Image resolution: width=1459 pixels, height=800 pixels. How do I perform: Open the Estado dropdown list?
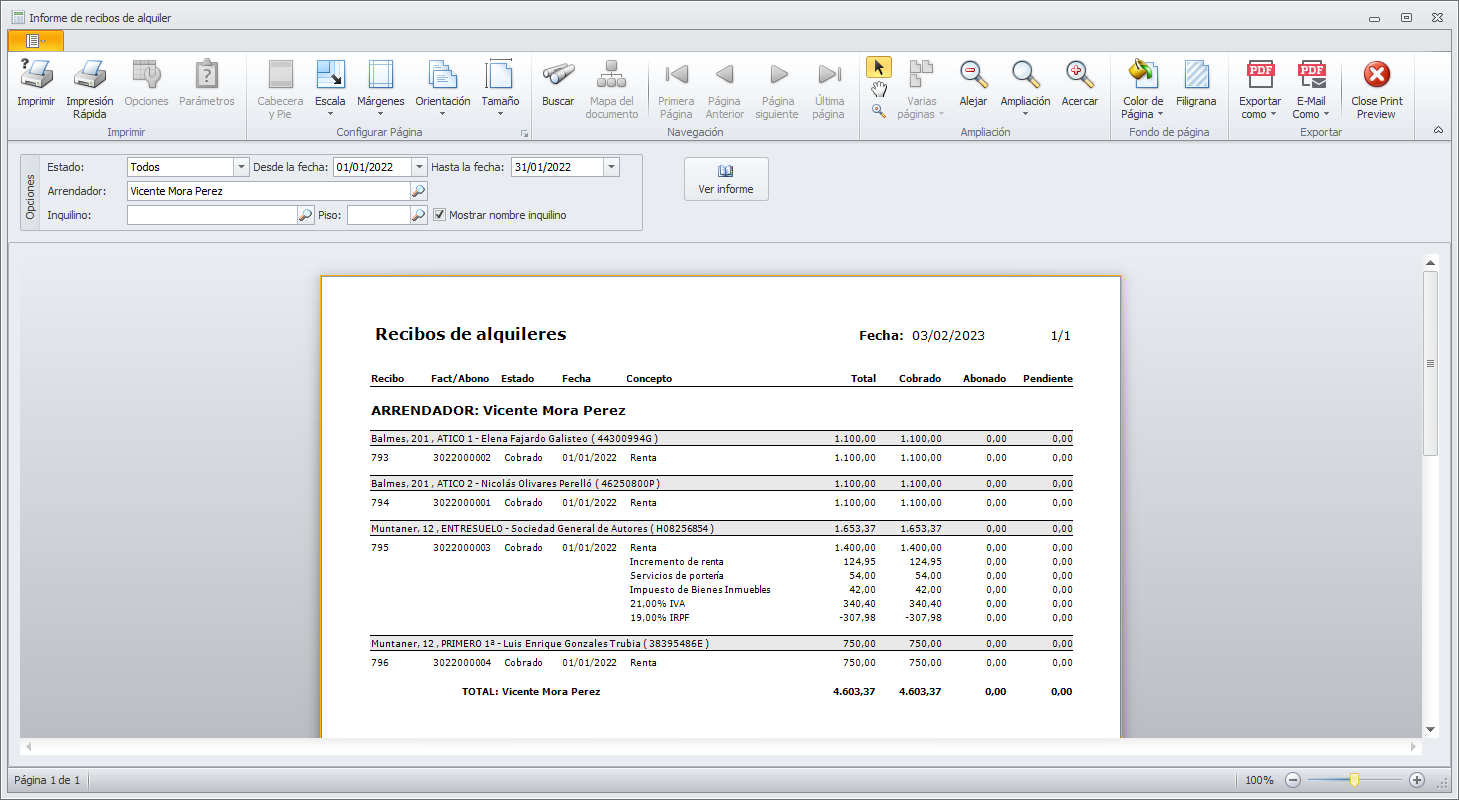pos(241,168)
